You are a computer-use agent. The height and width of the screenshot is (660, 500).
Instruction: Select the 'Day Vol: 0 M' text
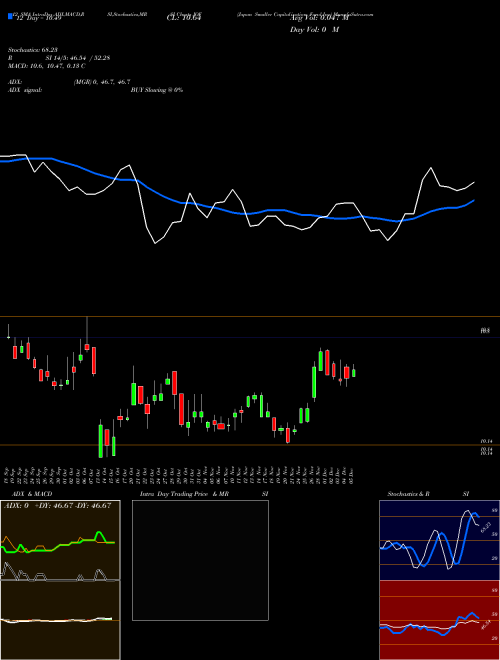pos(315,29)
